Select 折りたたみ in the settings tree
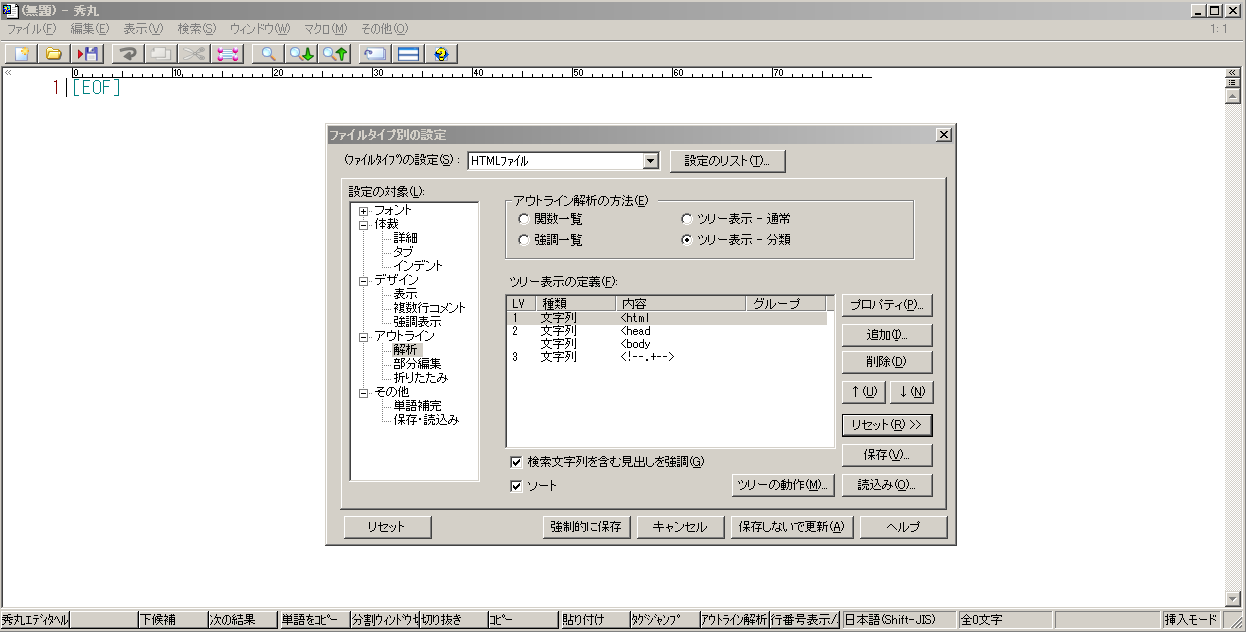 [x=420, y=378]
